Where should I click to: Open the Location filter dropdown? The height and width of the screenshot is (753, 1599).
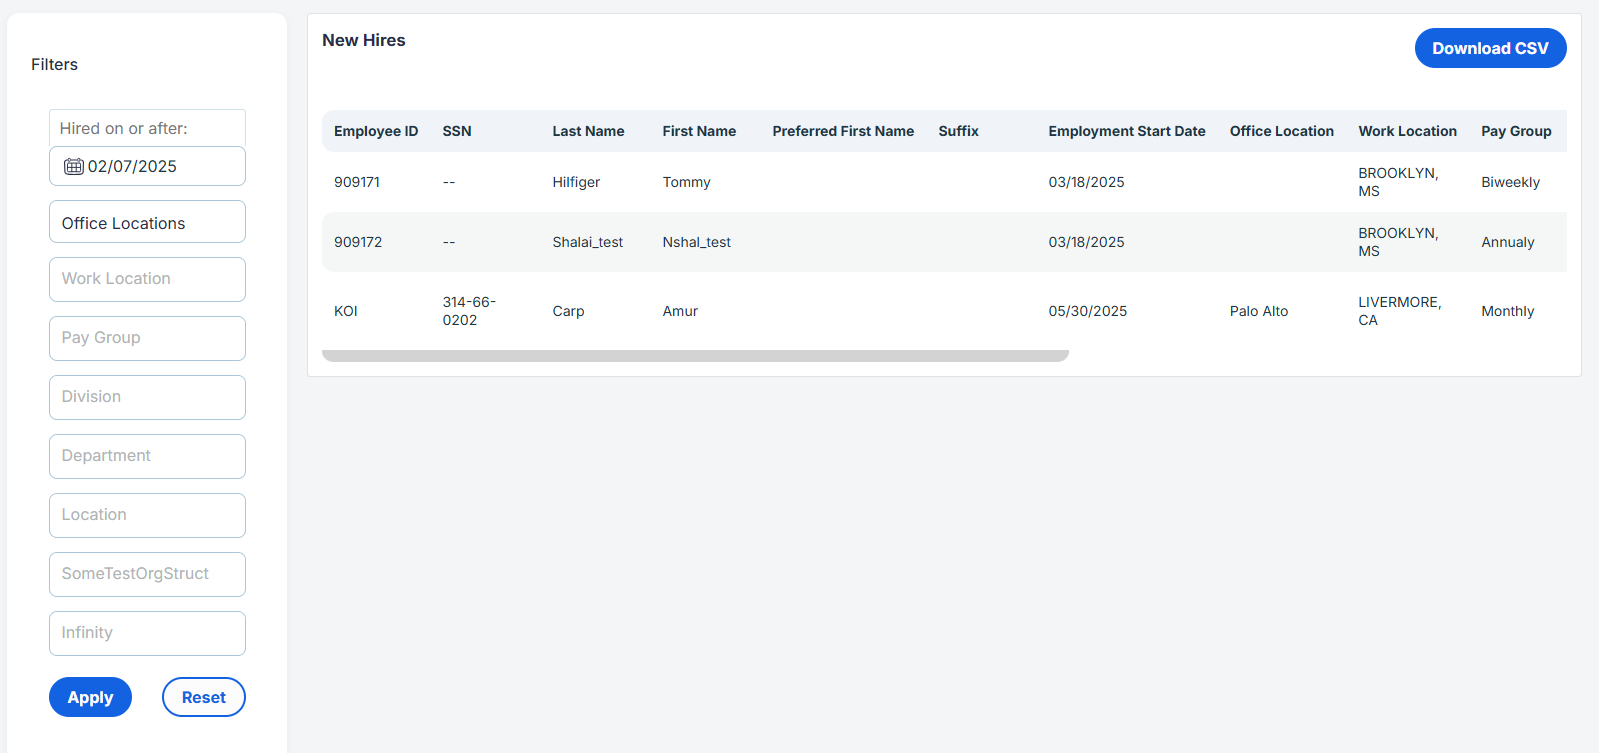click(x=147, y=515)
